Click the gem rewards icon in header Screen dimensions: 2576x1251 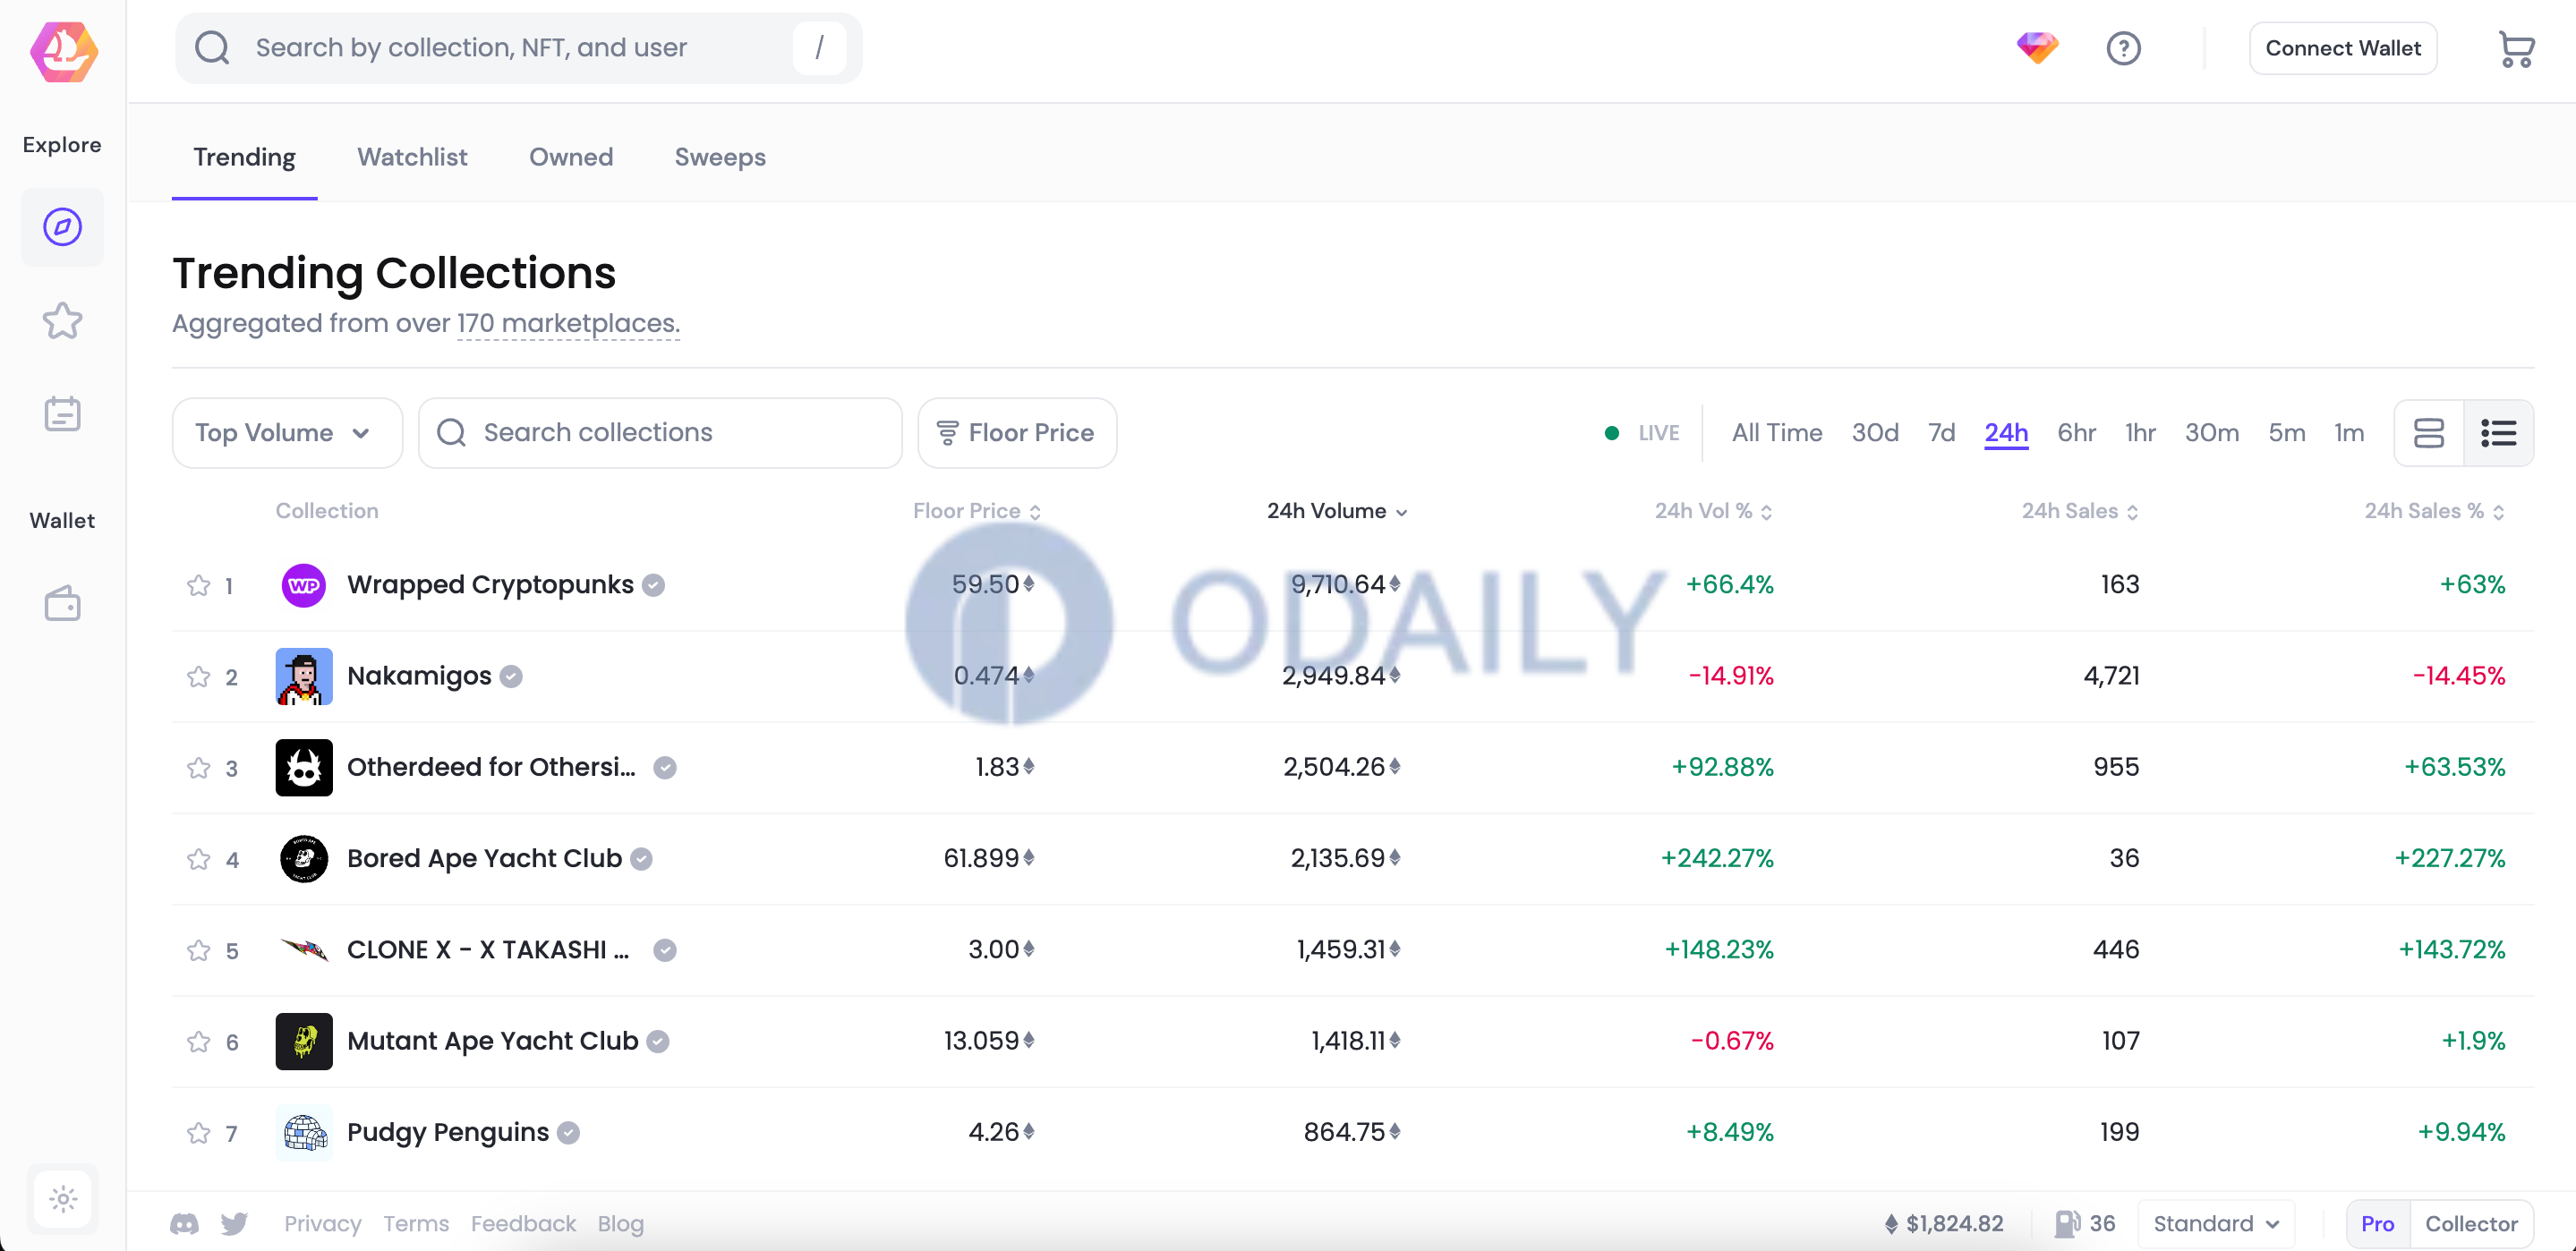[x=2037, y=48]
